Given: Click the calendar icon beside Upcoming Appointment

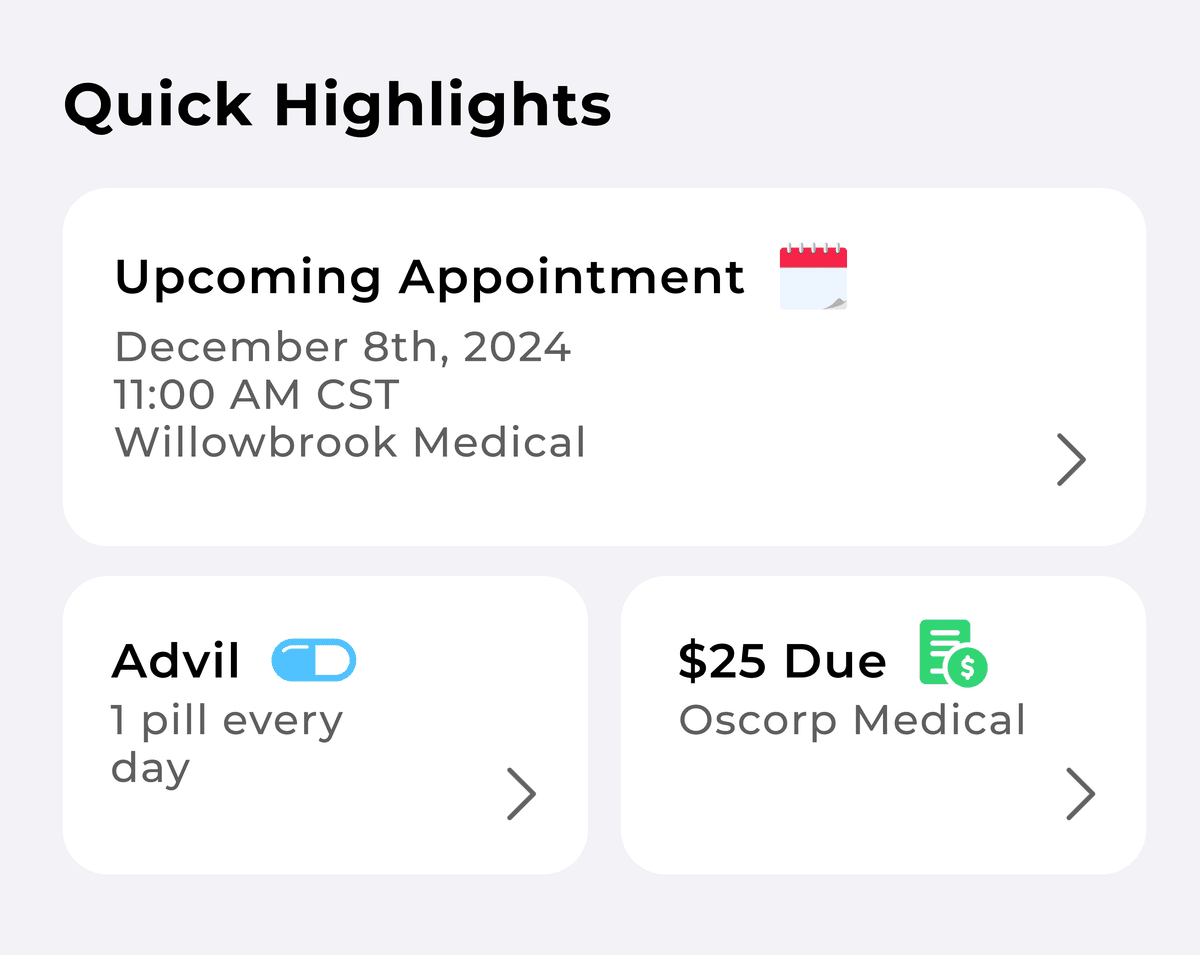Looking at the screenshot, I should 813,277.
